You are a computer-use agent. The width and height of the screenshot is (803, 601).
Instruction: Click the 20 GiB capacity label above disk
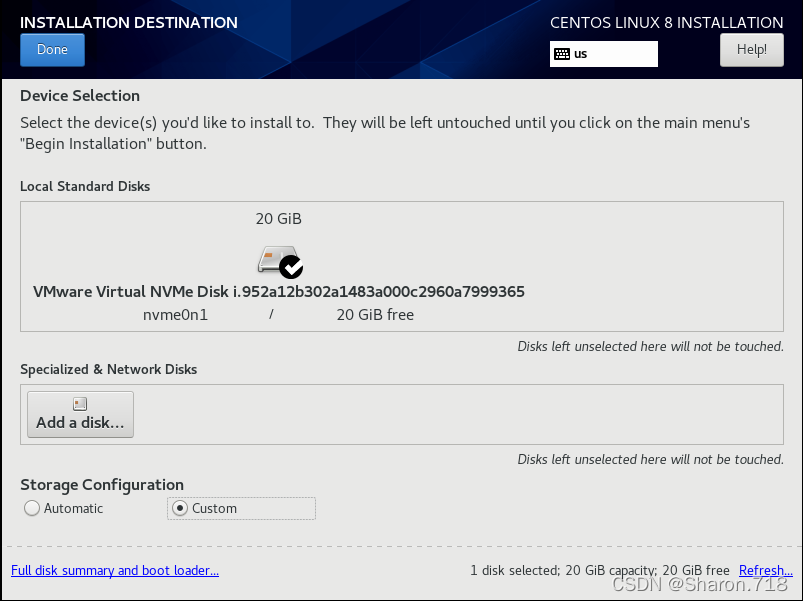point(279,219)
